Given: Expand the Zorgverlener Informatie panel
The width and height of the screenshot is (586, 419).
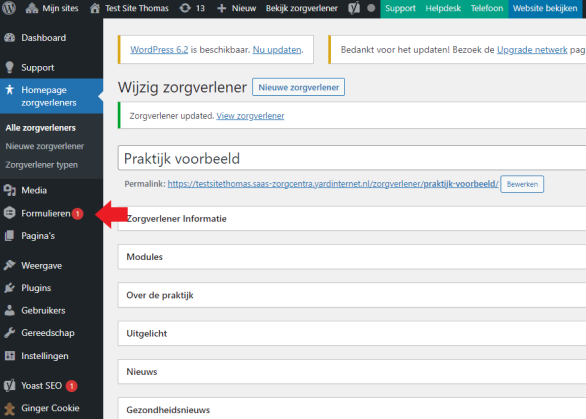Looking at the screenshot, I should click(x=352, y=219).
